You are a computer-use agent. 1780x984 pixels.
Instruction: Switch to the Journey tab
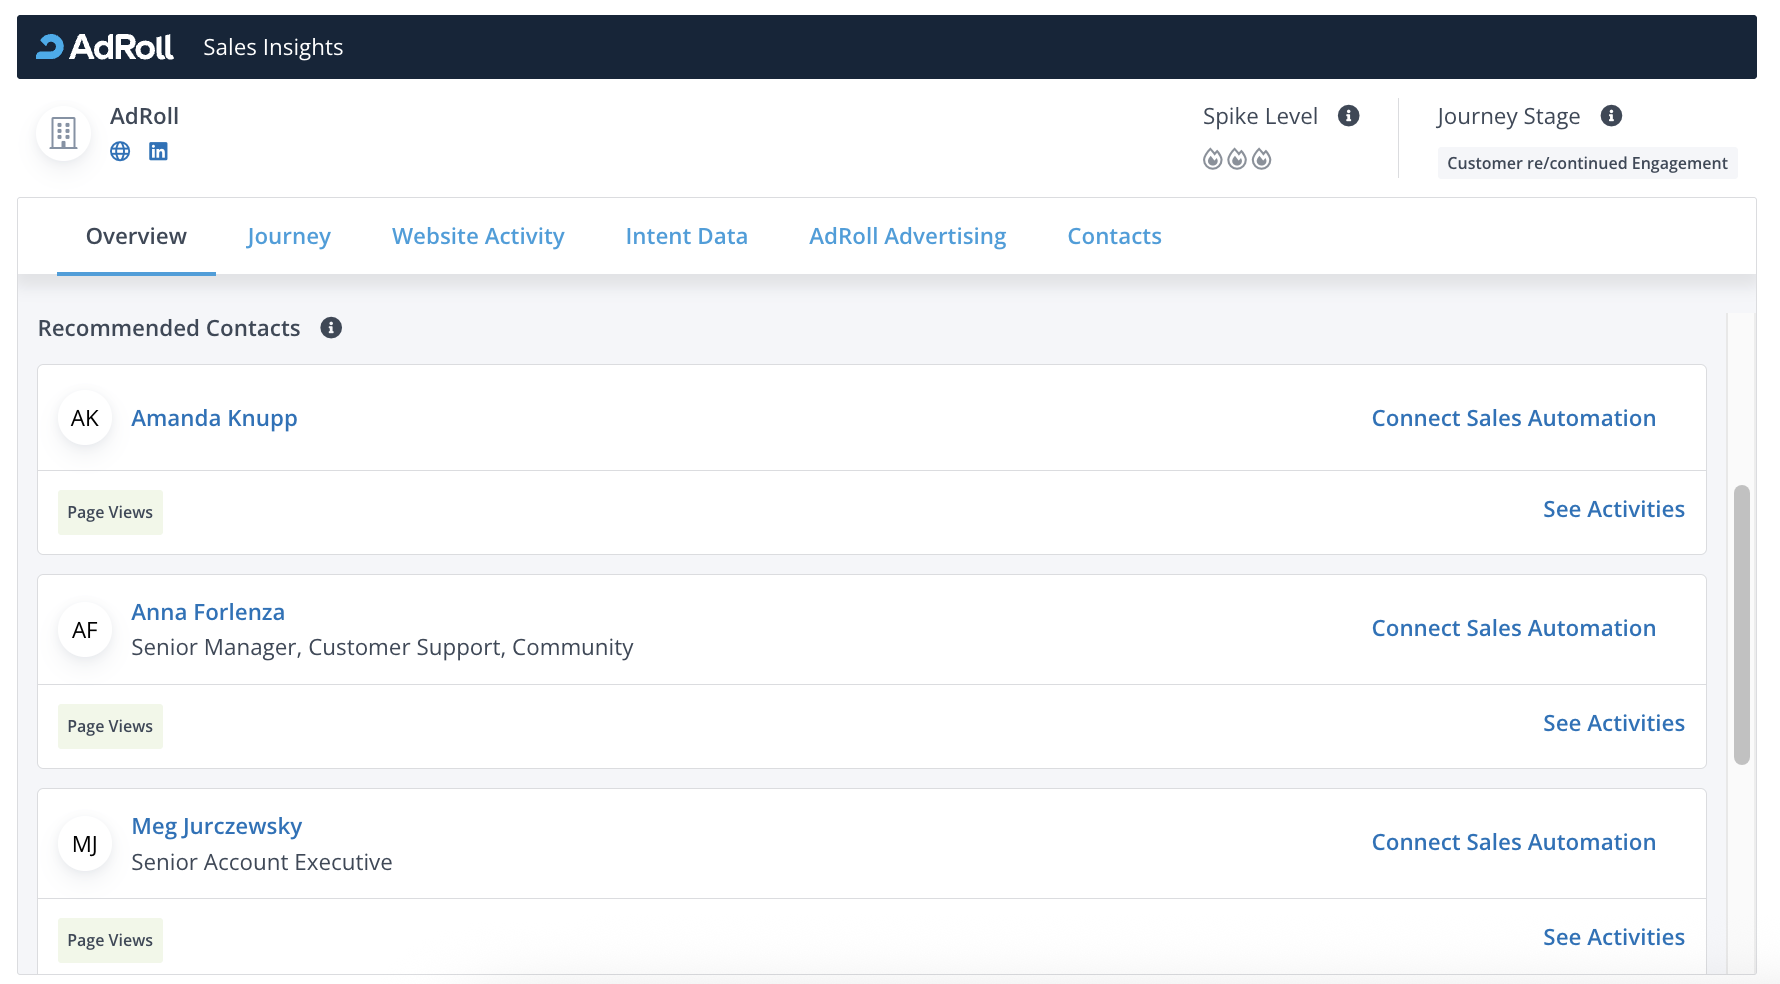click(288, 237)
